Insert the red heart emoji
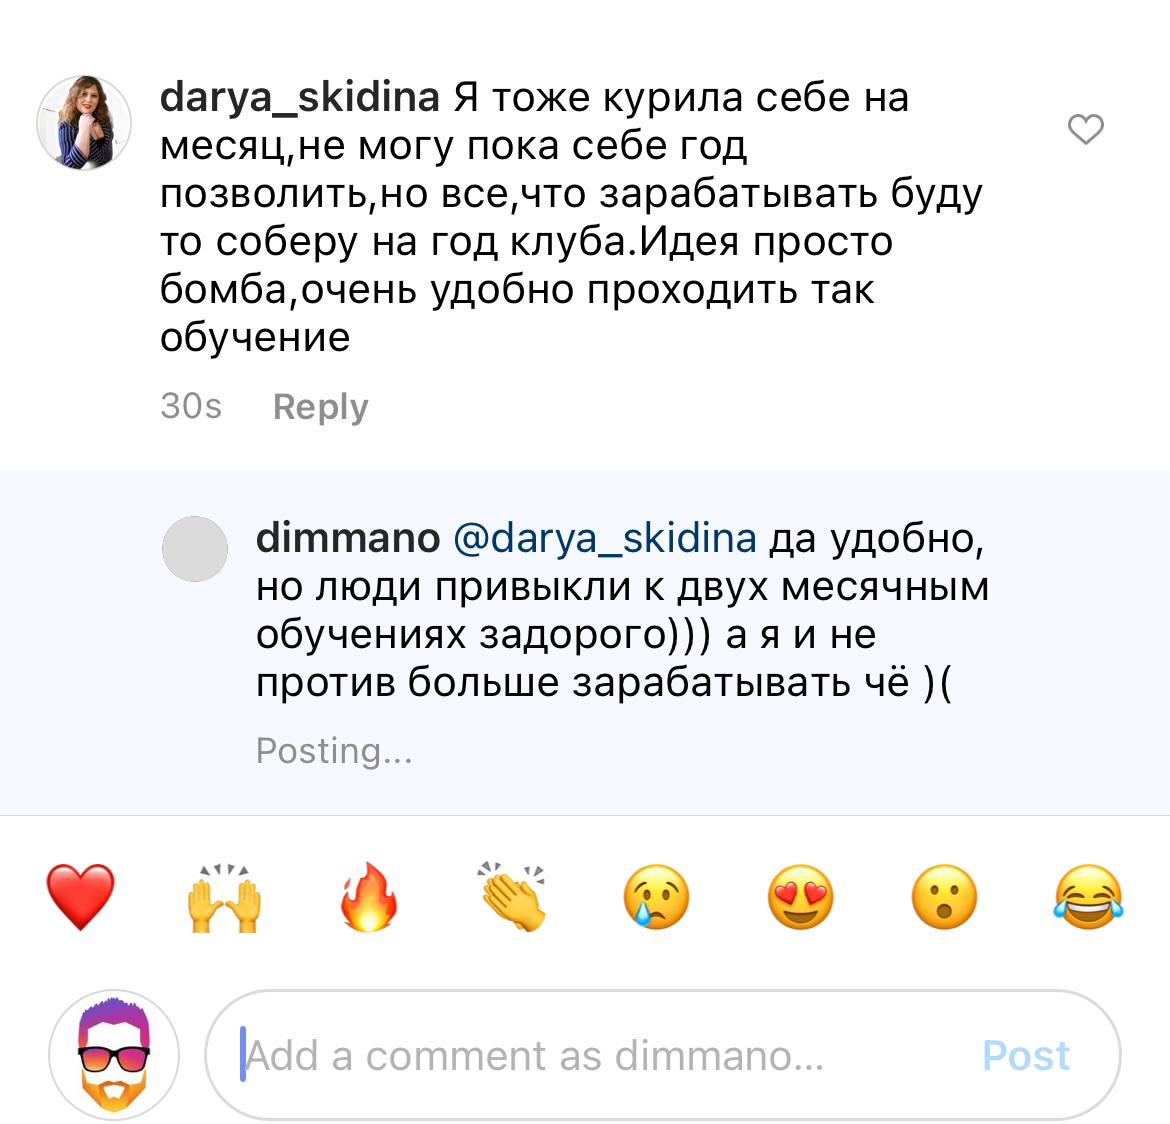Screen dimensions: 1170x1124 click(x=81, y=897)
